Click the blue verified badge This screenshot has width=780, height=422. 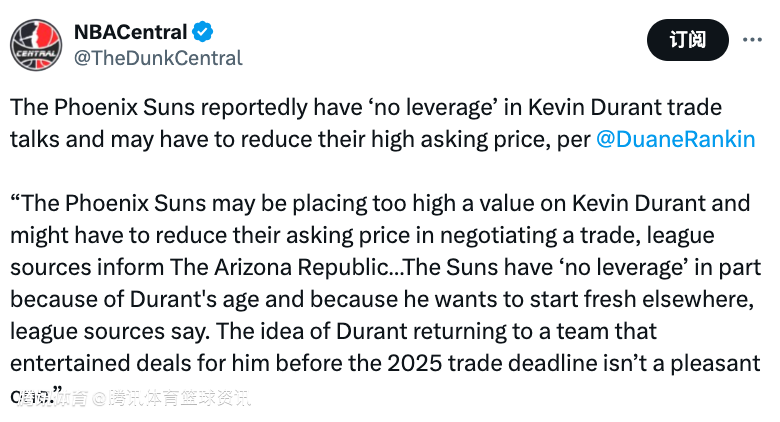coord(203,32)
